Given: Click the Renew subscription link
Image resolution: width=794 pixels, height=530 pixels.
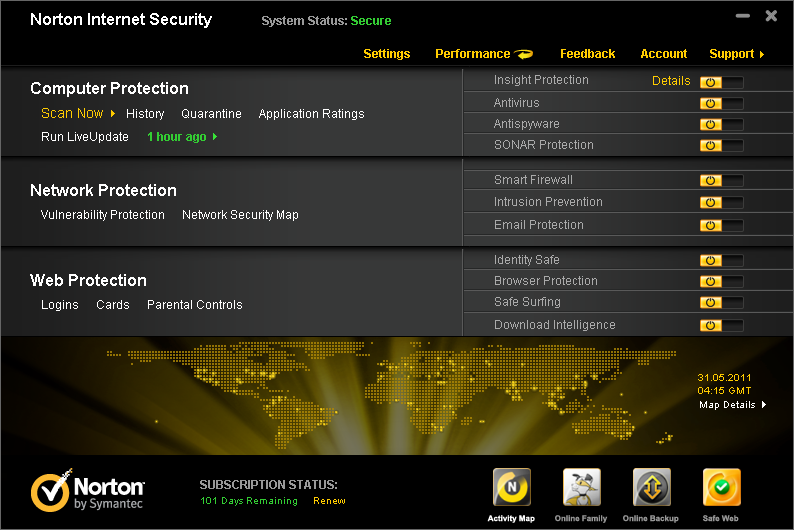Looking at the screenshot, I should click(x=329, y=501).
